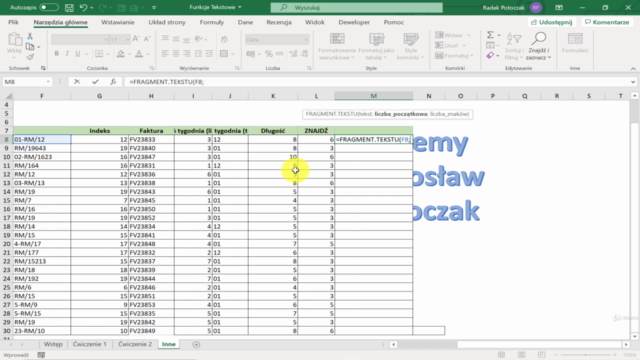Open the Name Box dropdown arrow
Viewport: 640px width, 360px height.
[48, 82]
